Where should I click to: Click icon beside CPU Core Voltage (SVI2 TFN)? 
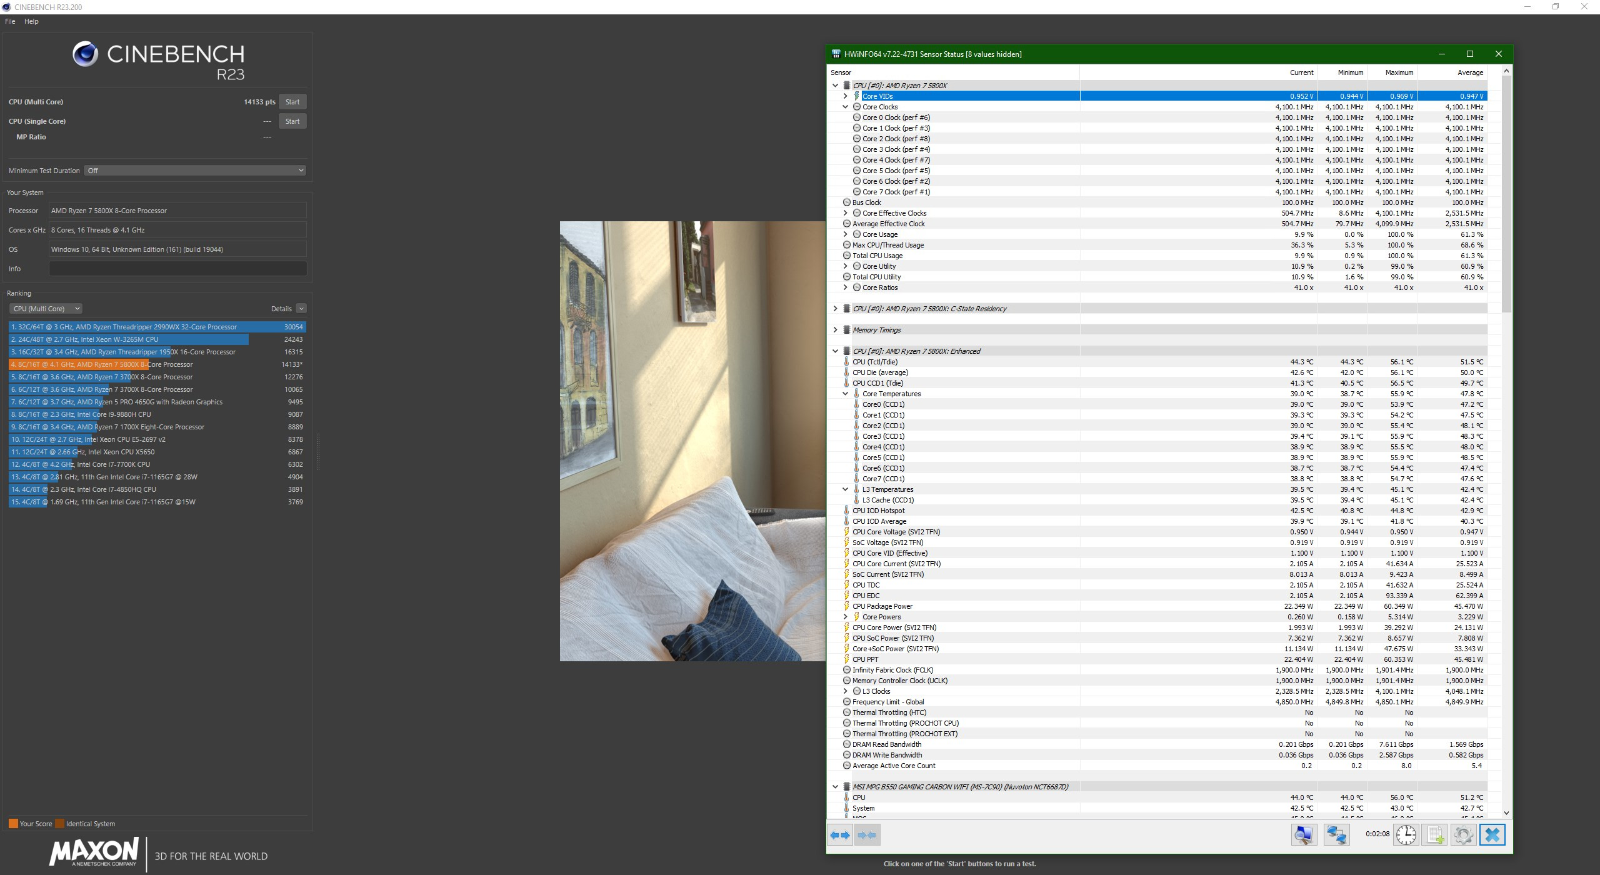pos(847,532)
